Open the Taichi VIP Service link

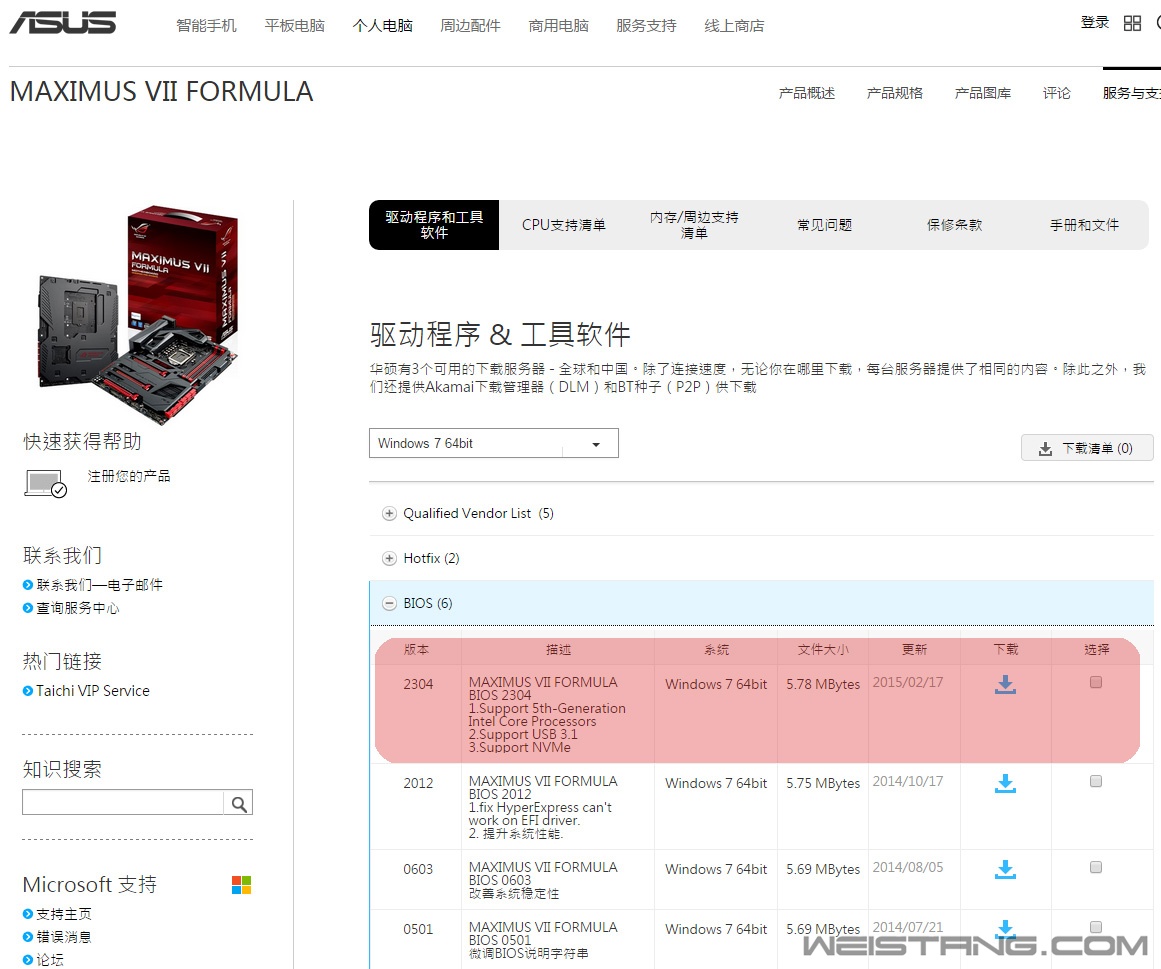click(92, 691)
